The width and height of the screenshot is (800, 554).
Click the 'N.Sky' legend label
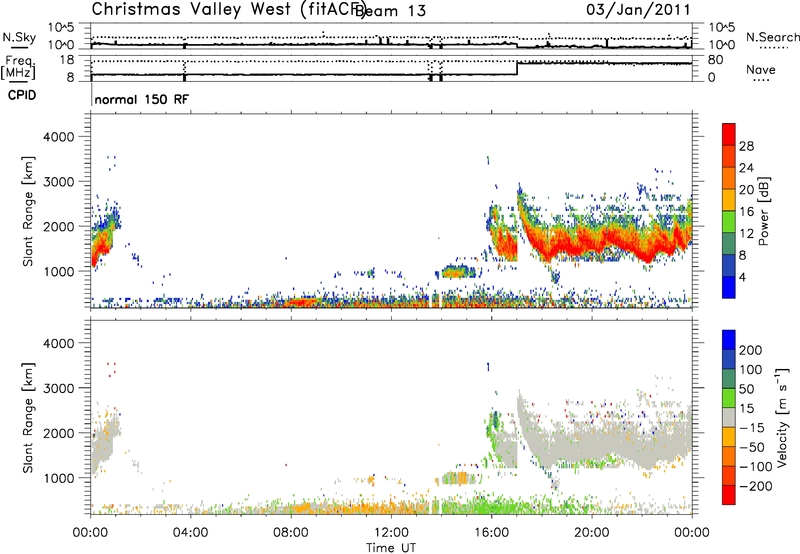tap(19, 37)
